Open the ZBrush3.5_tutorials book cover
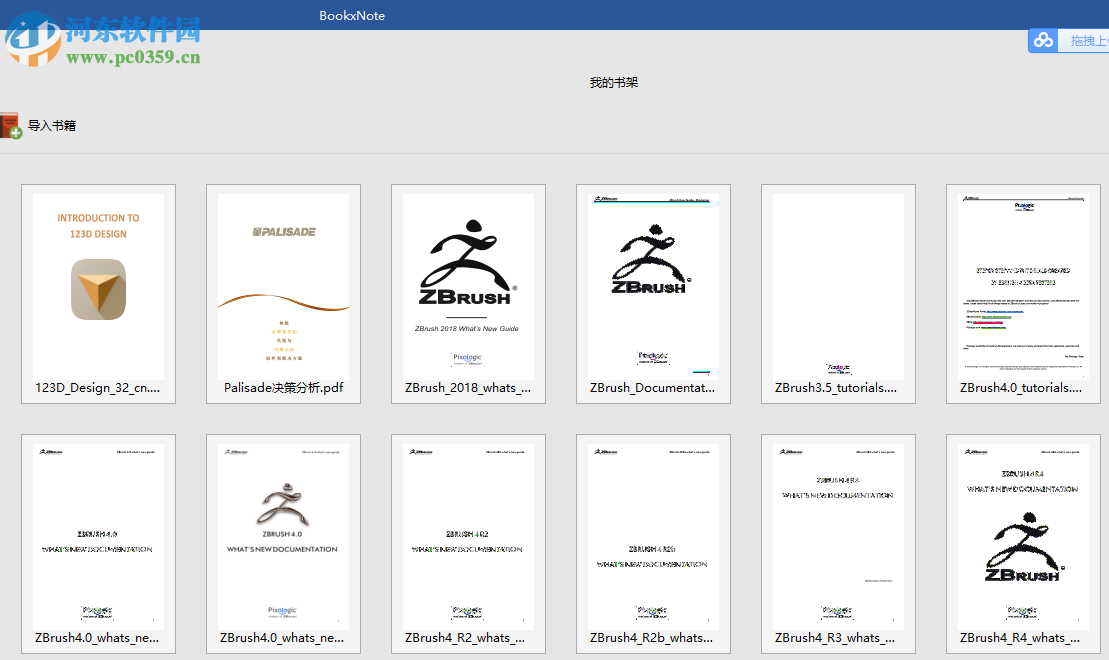This screenshot has width=1109, height=660. [838, 285]
